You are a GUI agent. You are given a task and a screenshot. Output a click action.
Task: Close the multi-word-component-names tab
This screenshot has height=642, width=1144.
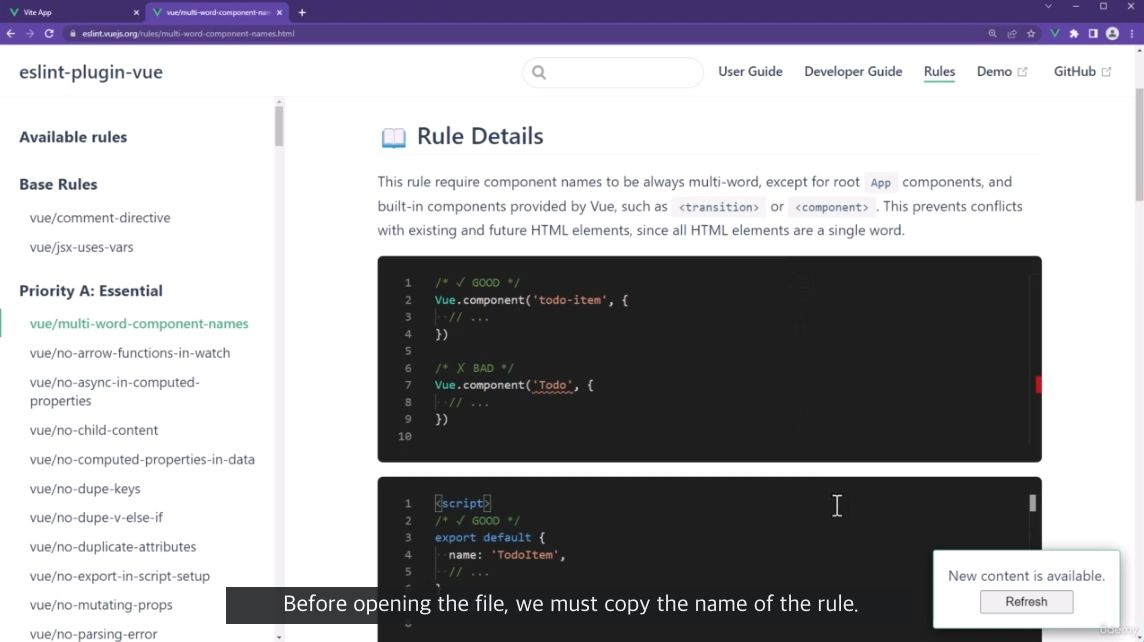click(279, 12)
